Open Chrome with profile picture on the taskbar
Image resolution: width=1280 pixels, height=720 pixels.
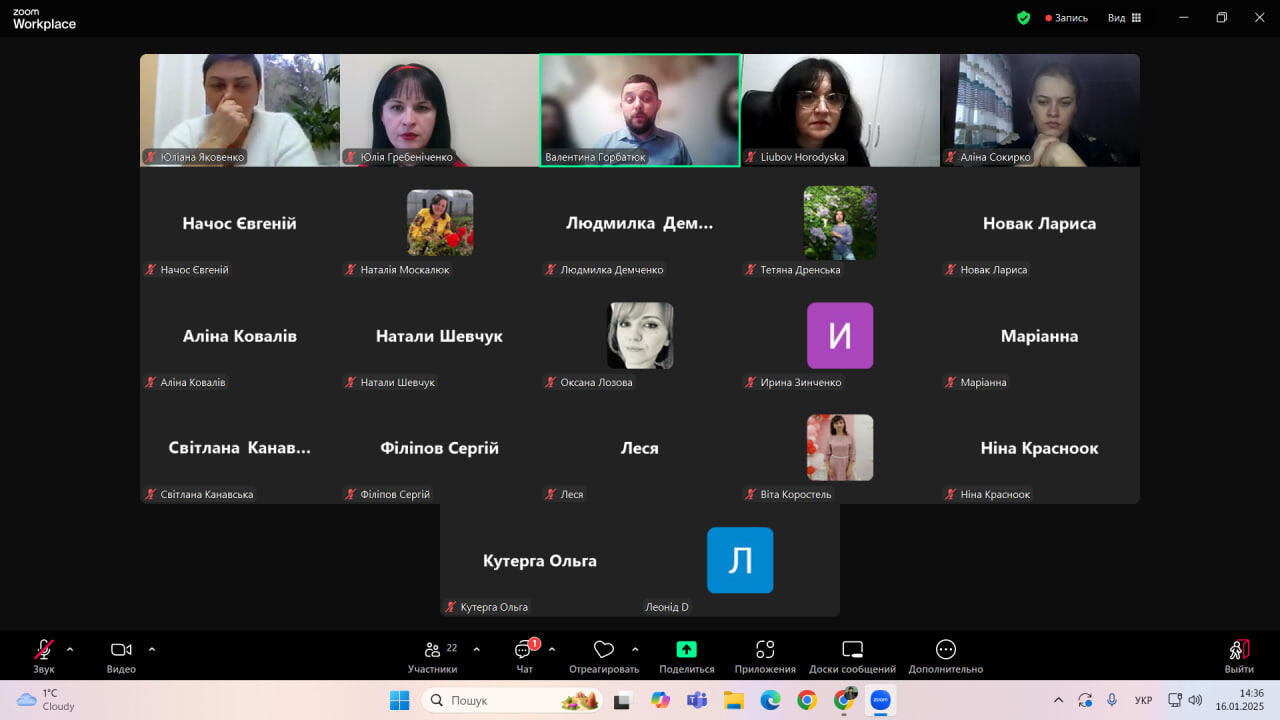coord(844,700)
